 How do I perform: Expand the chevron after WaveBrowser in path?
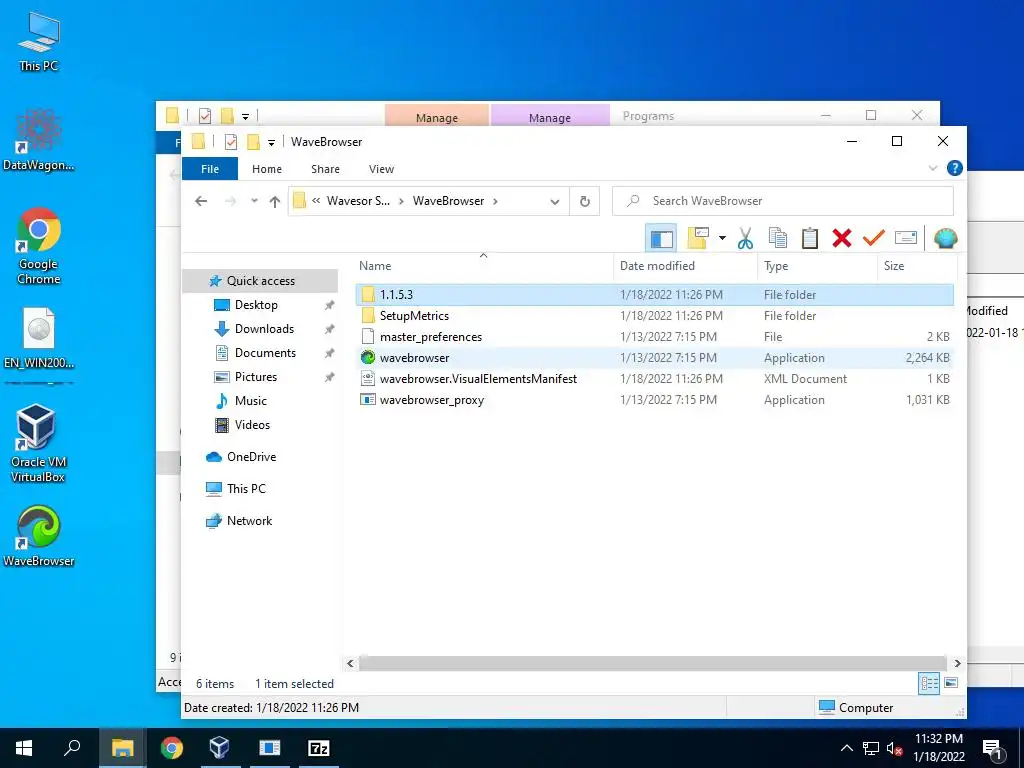(x=495, y=201)
